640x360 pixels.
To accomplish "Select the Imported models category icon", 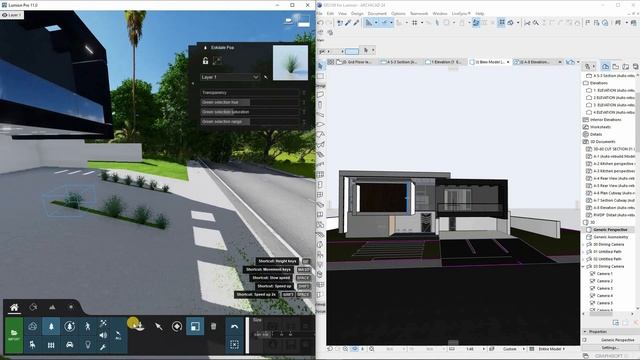I will (x=33, y=326).
